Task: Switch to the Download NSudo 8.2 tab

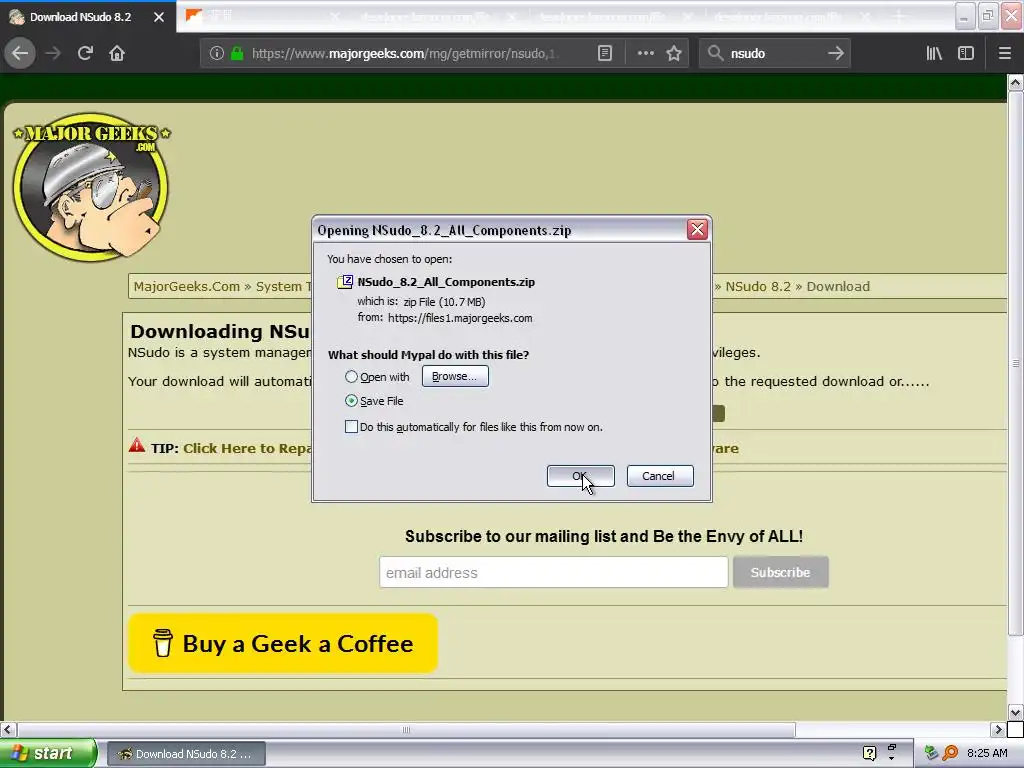Action: pyautogui.click(x=80, y=17)
